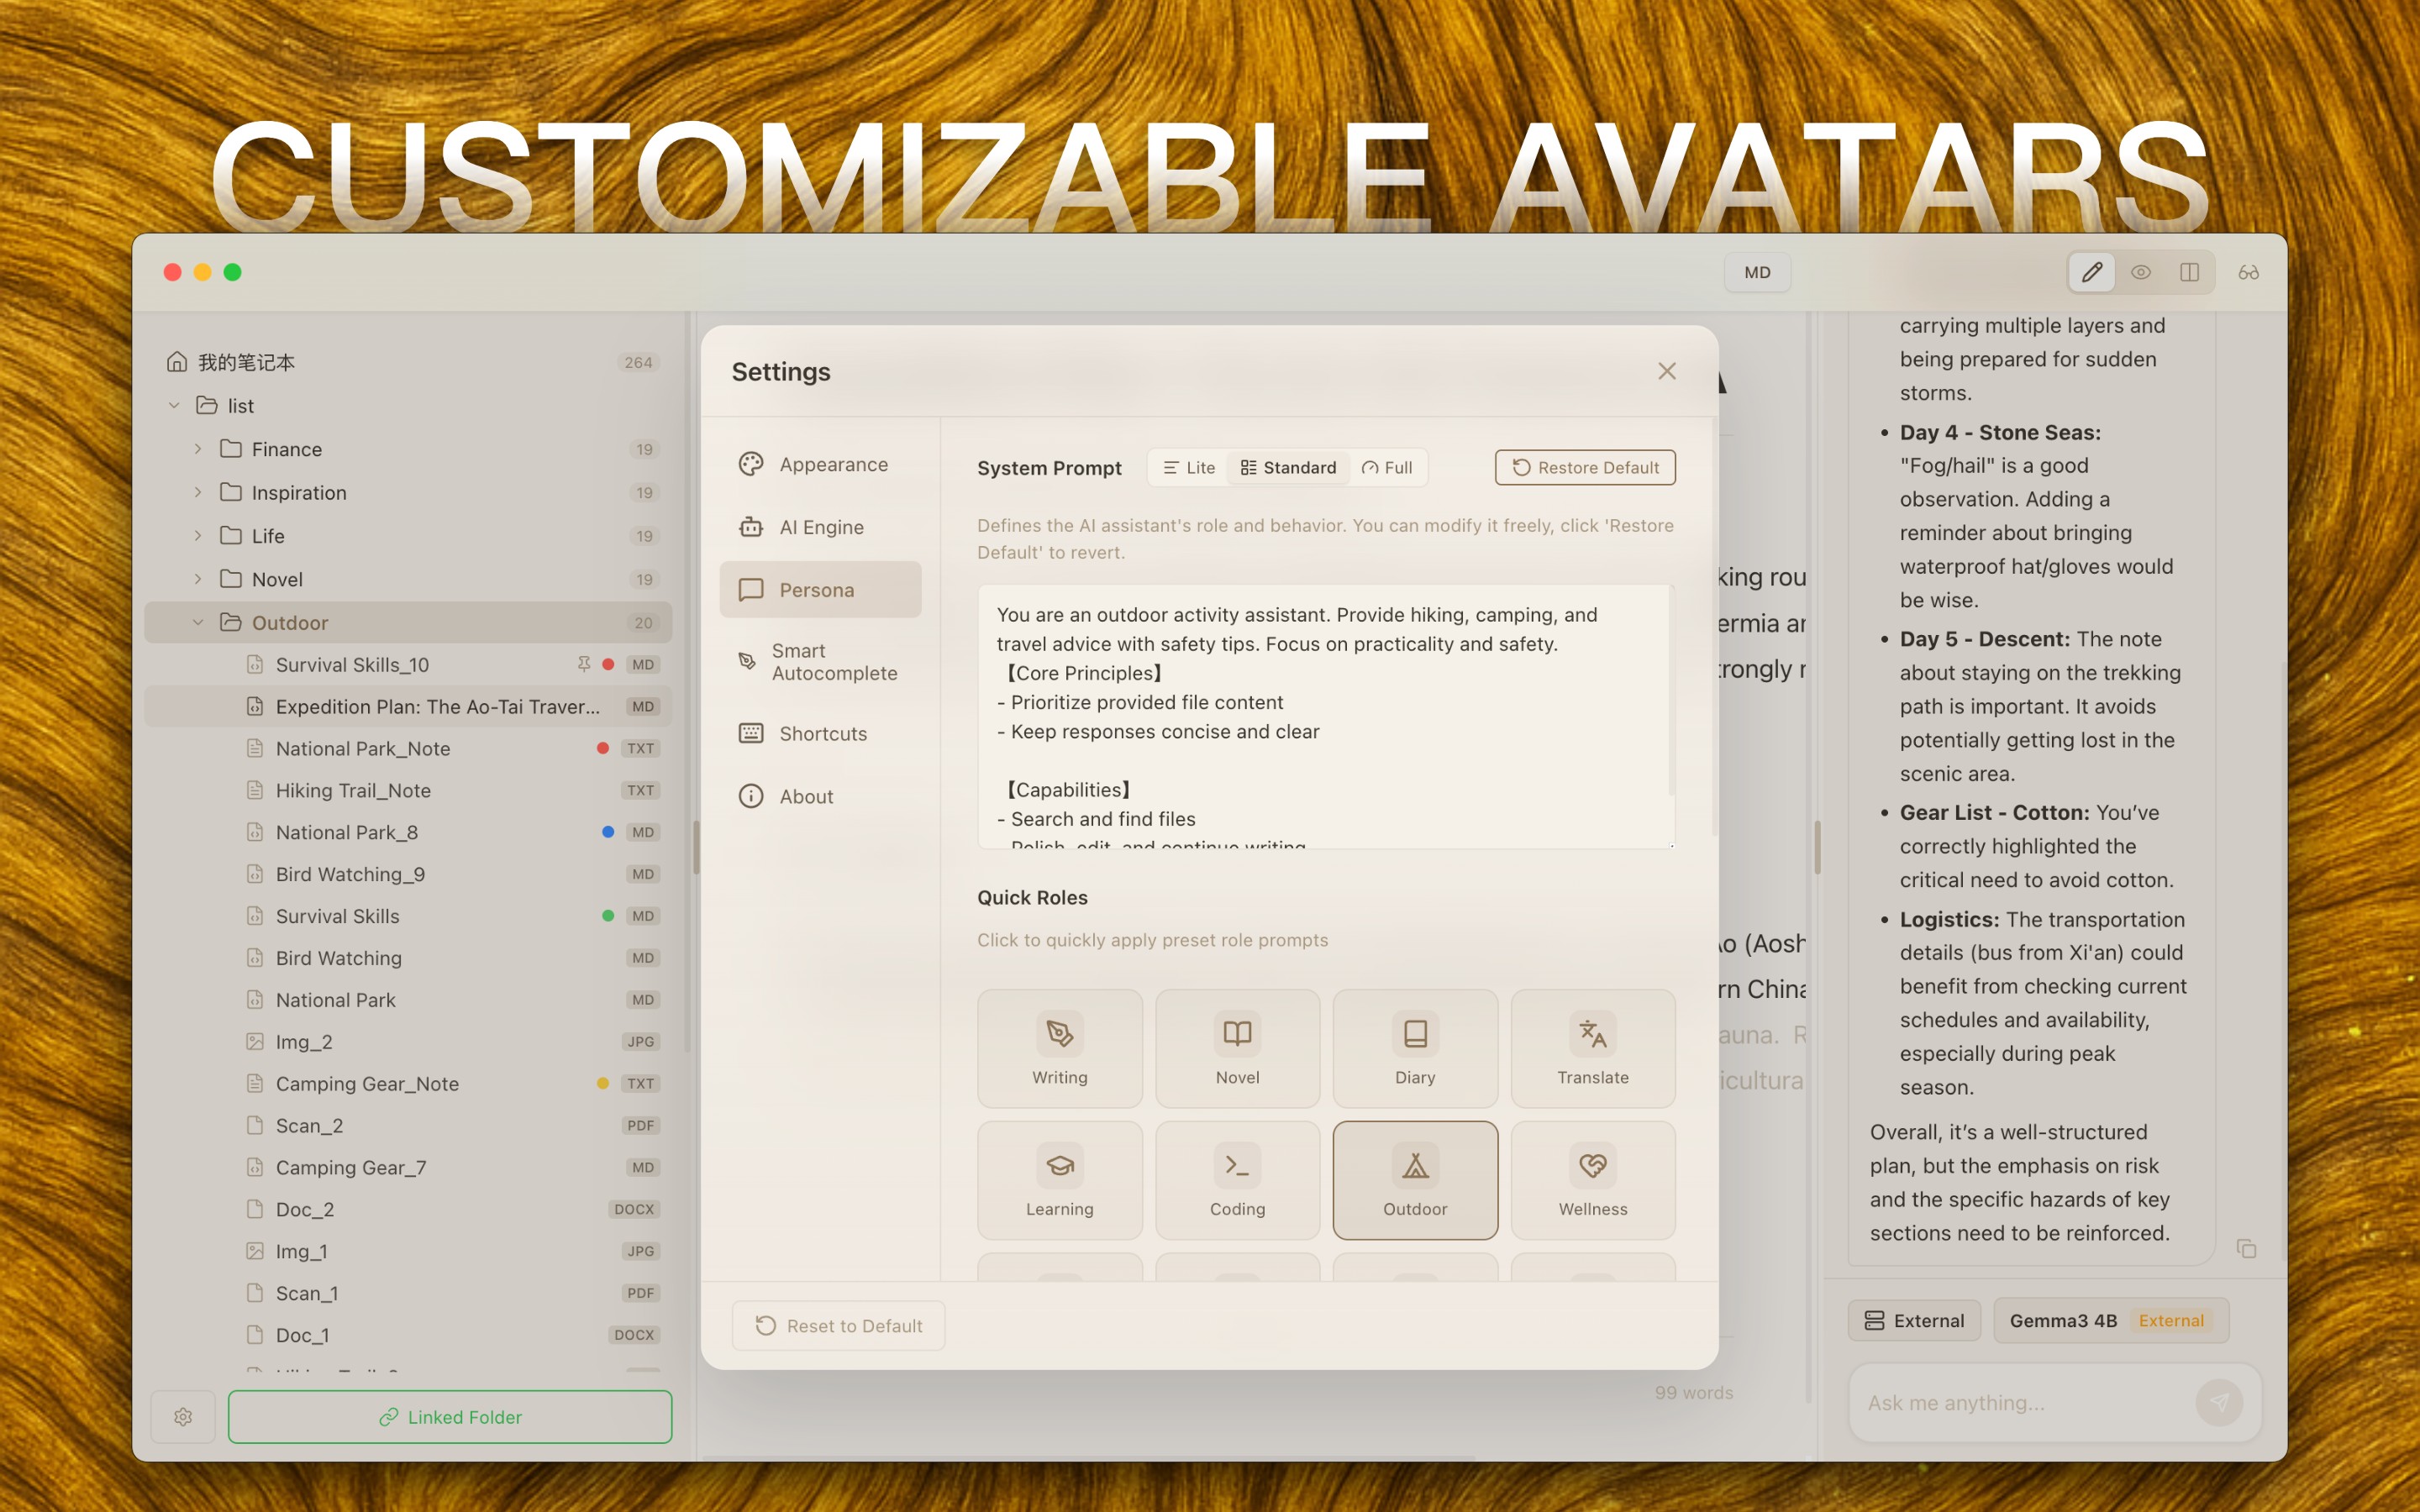
Task: Click the blue tag dot on National Park_8
Action: (x=608, y=832)
